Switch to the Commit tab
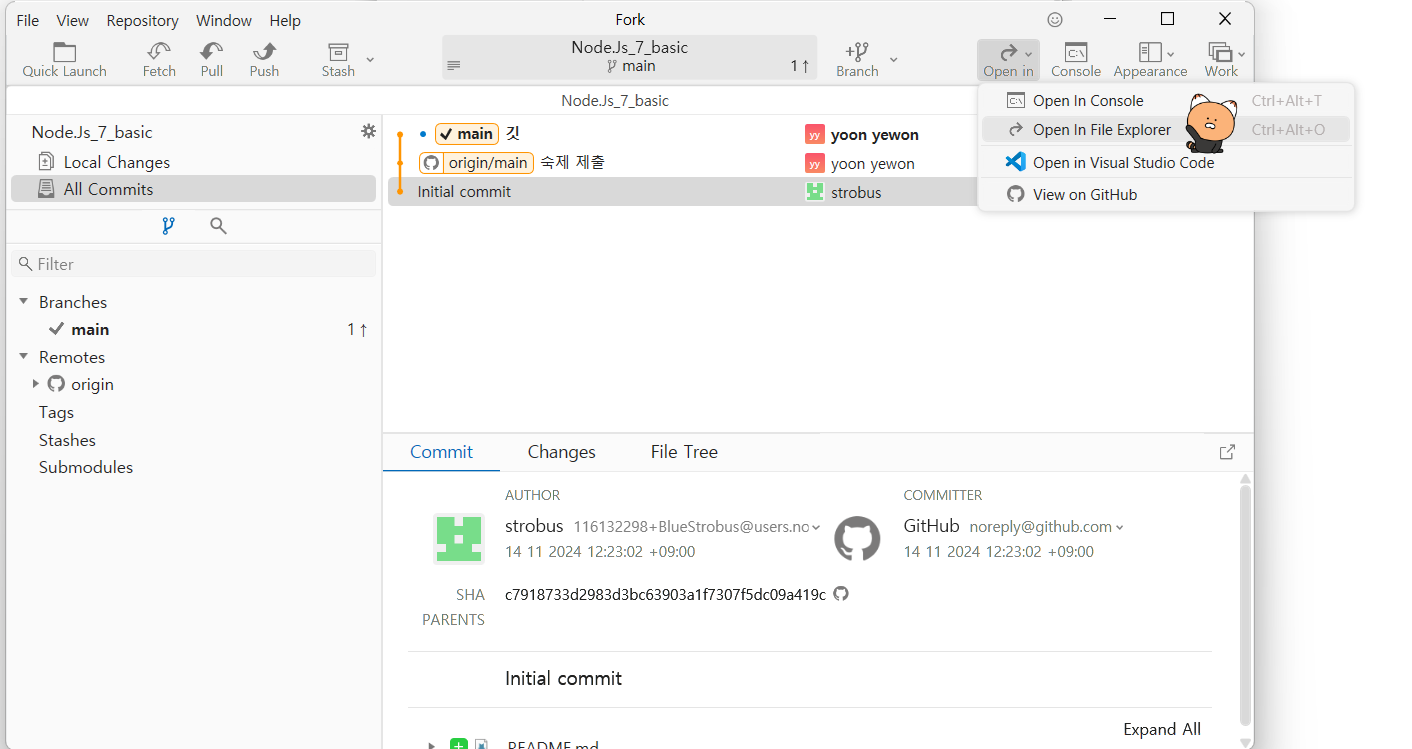The width and height of the screenshot is (1412, 749). pos(441,452)
